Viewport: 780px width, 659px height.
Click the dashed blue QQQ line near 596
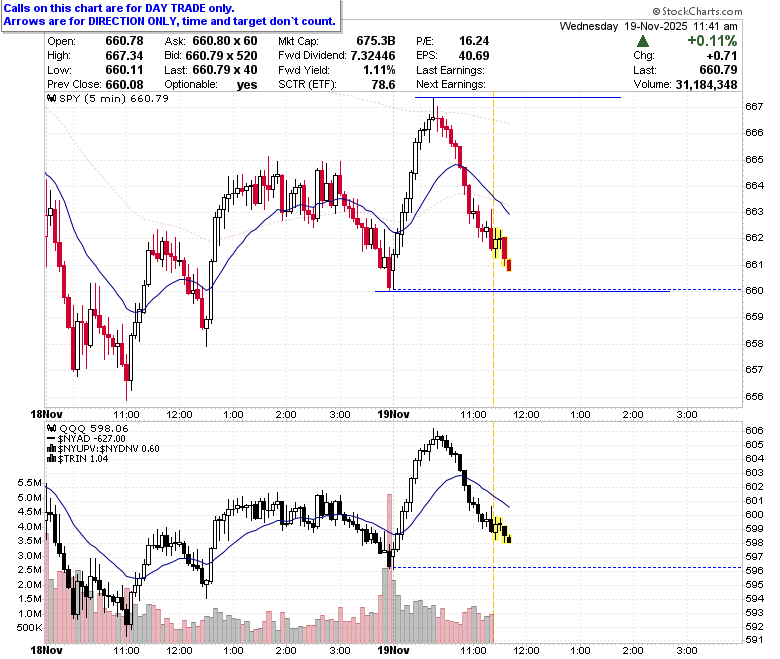567,567
